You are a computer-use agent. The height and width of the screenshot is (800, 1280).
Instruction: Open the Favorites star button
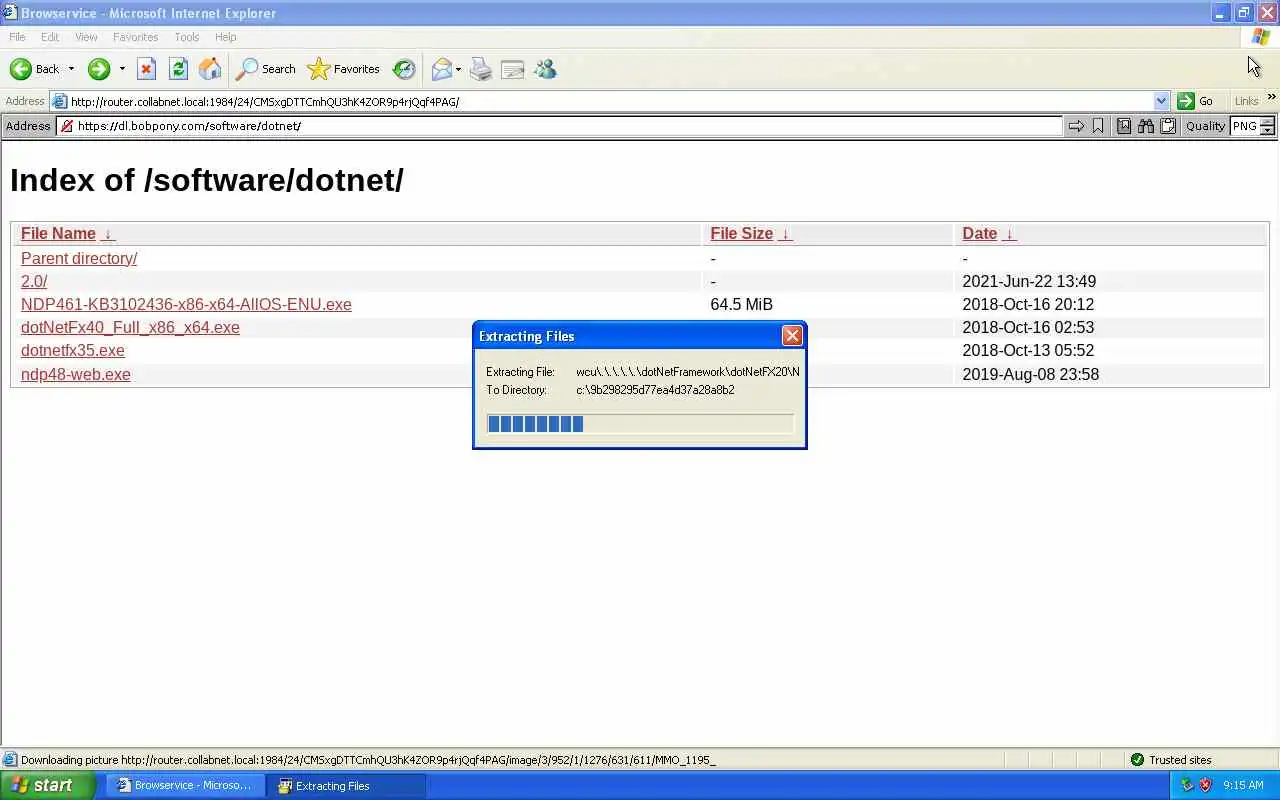(344, 69)
